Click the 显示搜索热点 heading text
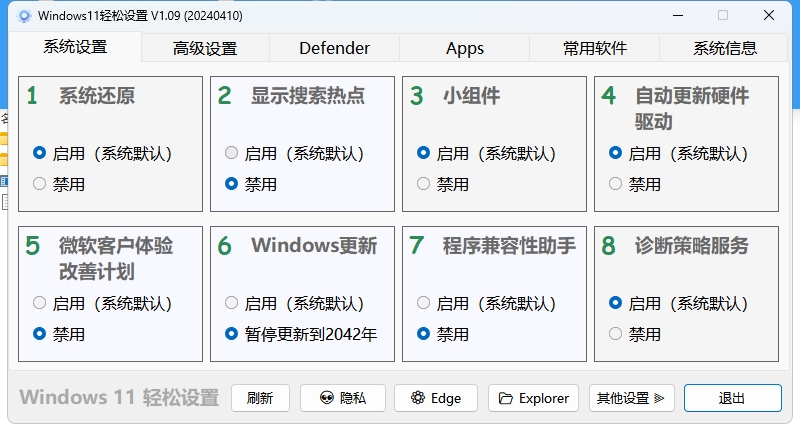Viewport: 800px width, 431px height. (x=308, y=96)
